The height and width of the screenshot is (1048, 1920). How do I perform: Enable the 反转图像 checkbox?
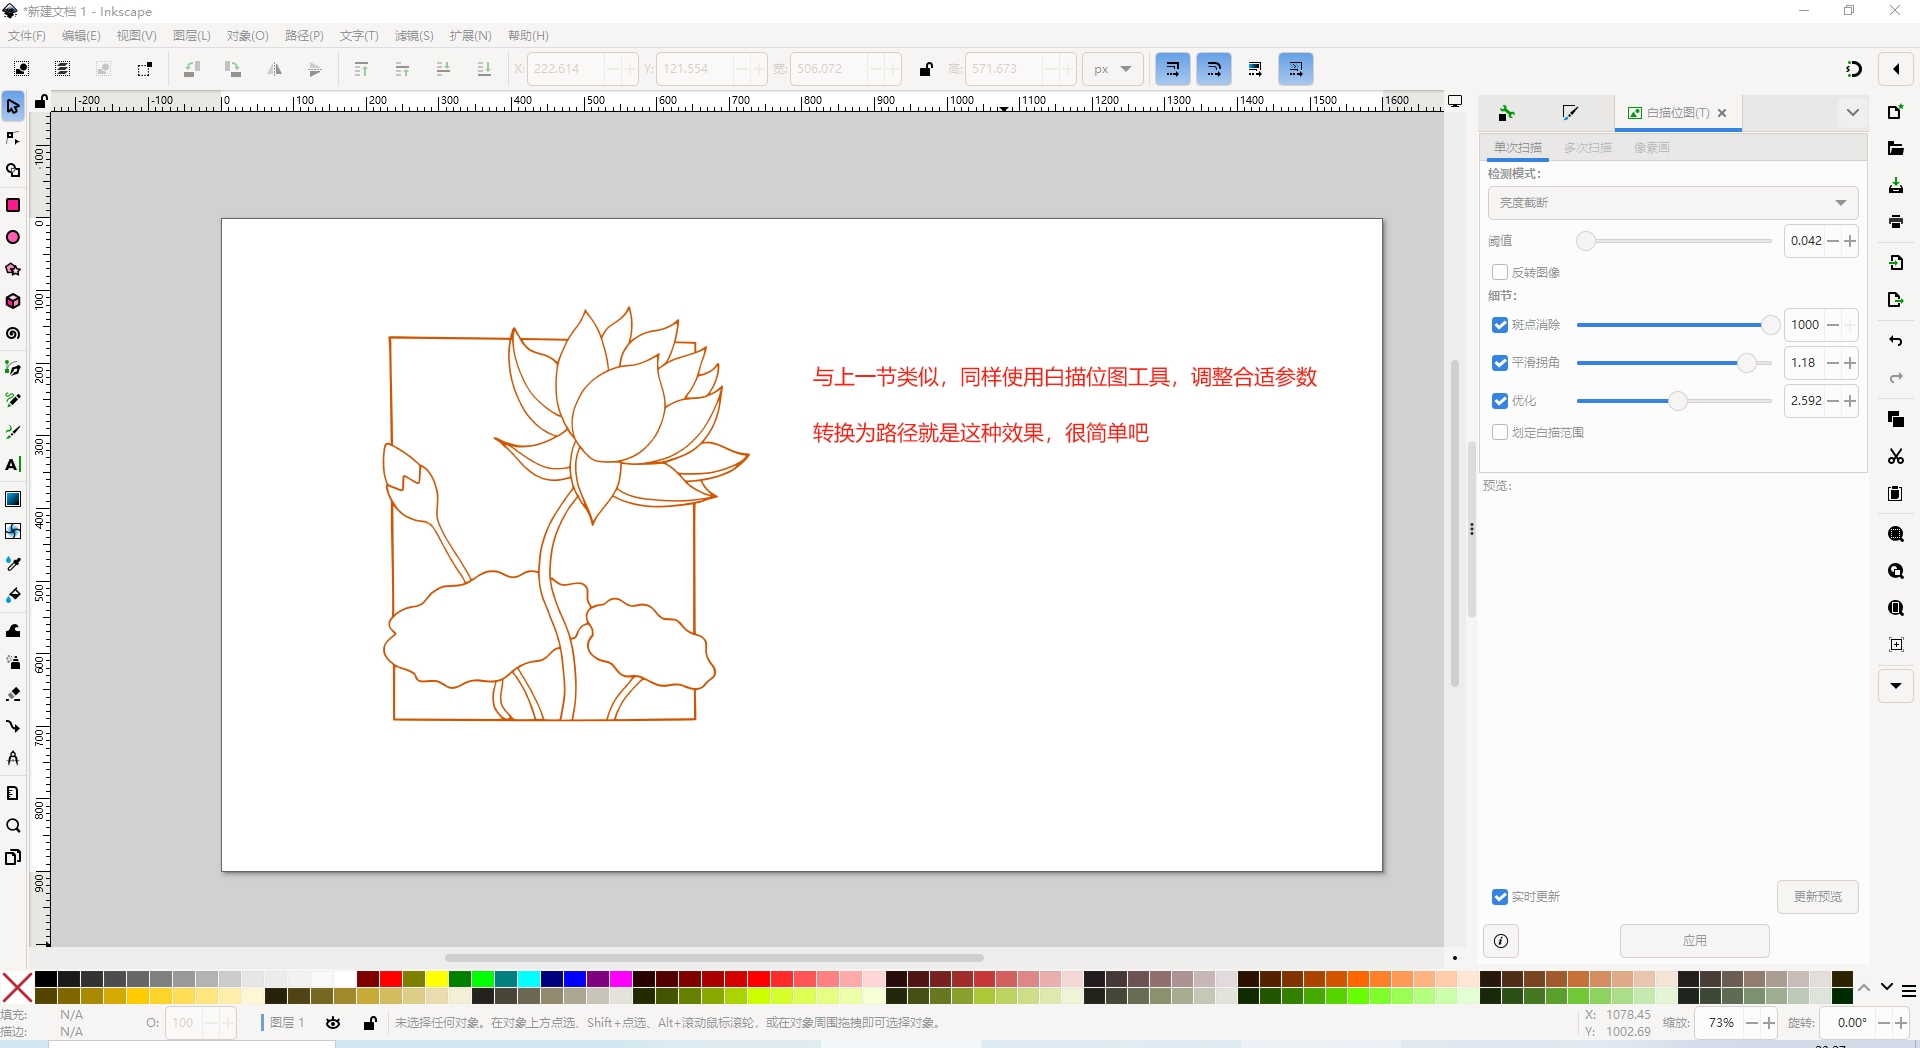click(1500, 272)
